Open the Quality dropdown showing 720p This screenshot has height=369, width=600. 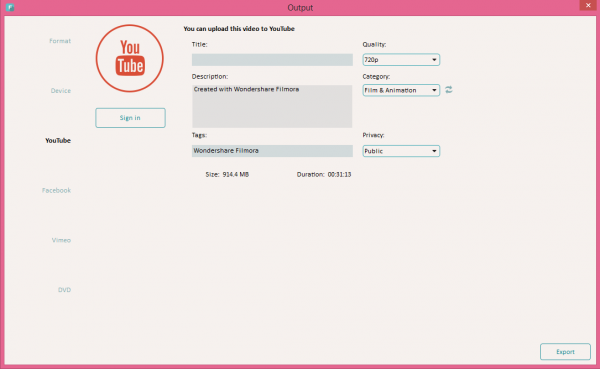point(401,60)
